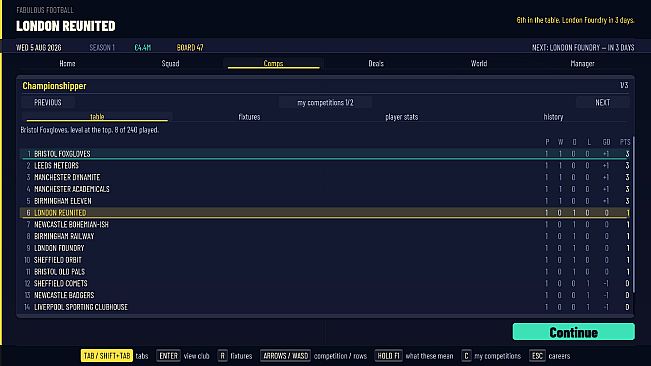This screenshot has width=651, height=366.
Task: Click the £4.4M budget value
Action: 143,47
